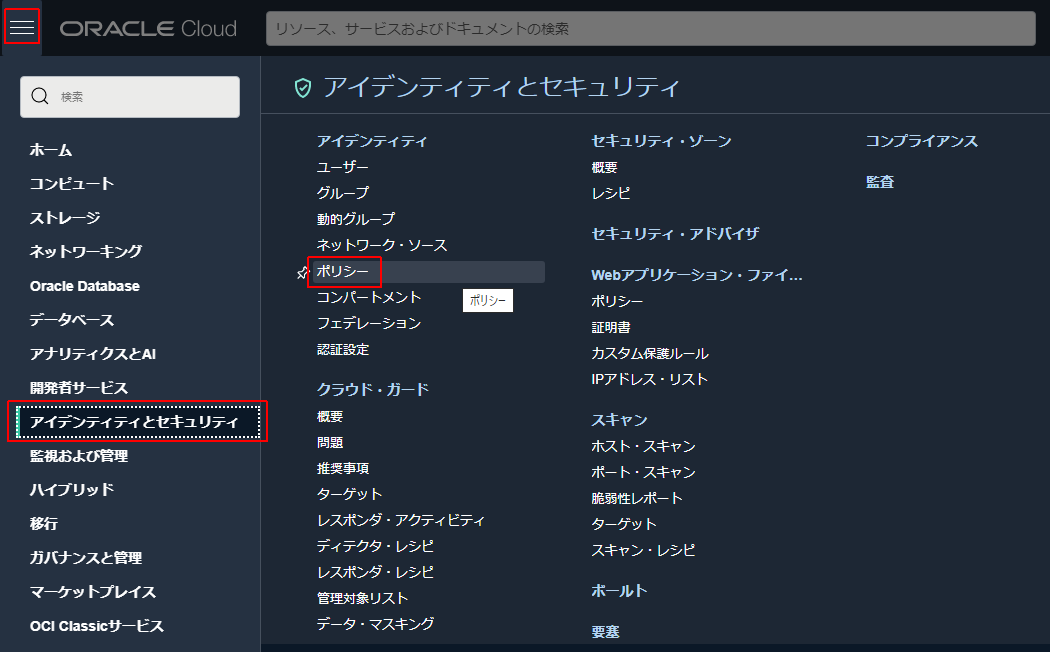Viewport: 1050px width, 652px height.
Task: Select Oracle Database in sidebar
Action: click(x=85, y=286)
